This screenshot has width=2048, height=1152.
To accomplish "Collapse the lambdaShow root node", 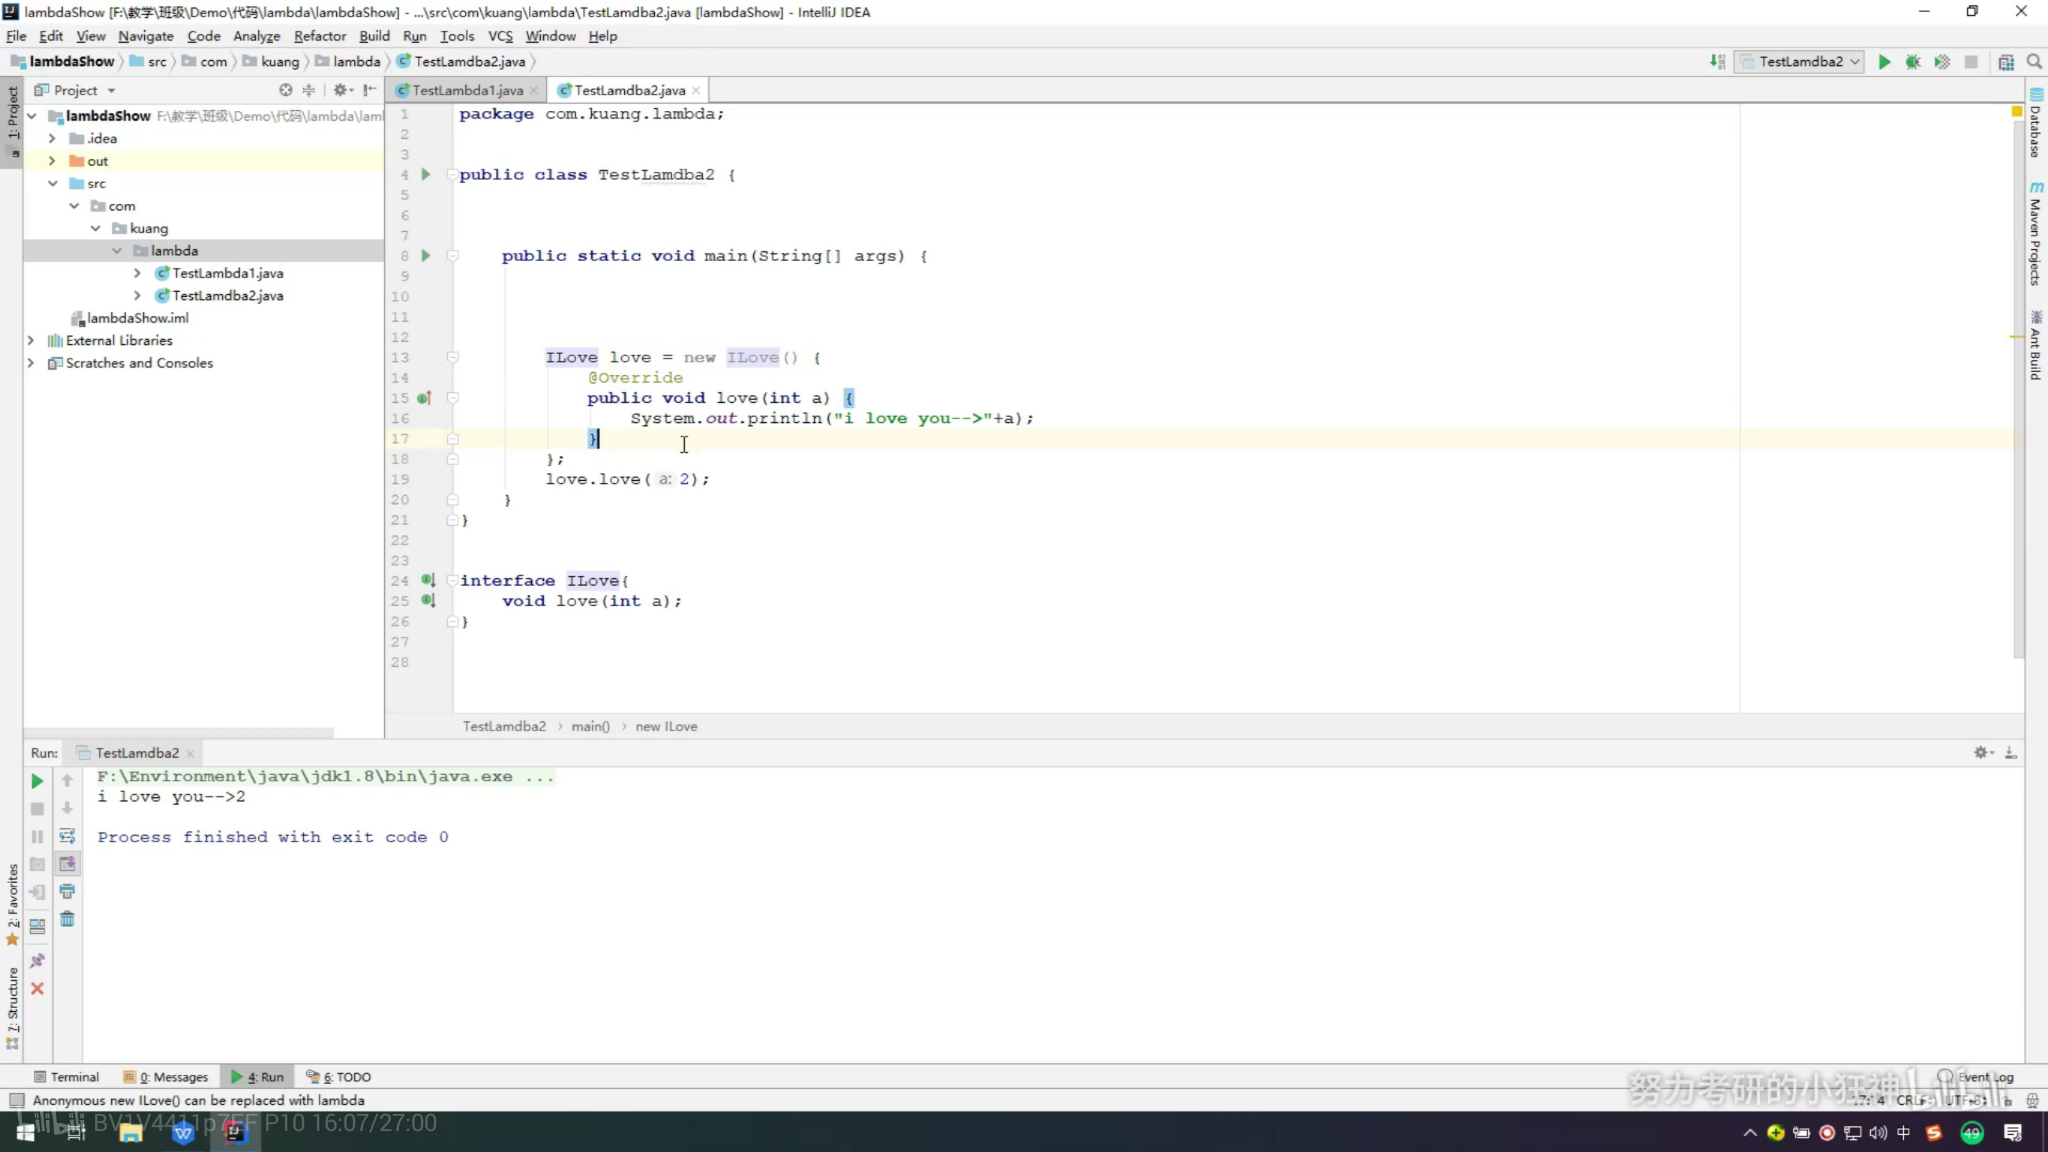I will click(32, 116).
